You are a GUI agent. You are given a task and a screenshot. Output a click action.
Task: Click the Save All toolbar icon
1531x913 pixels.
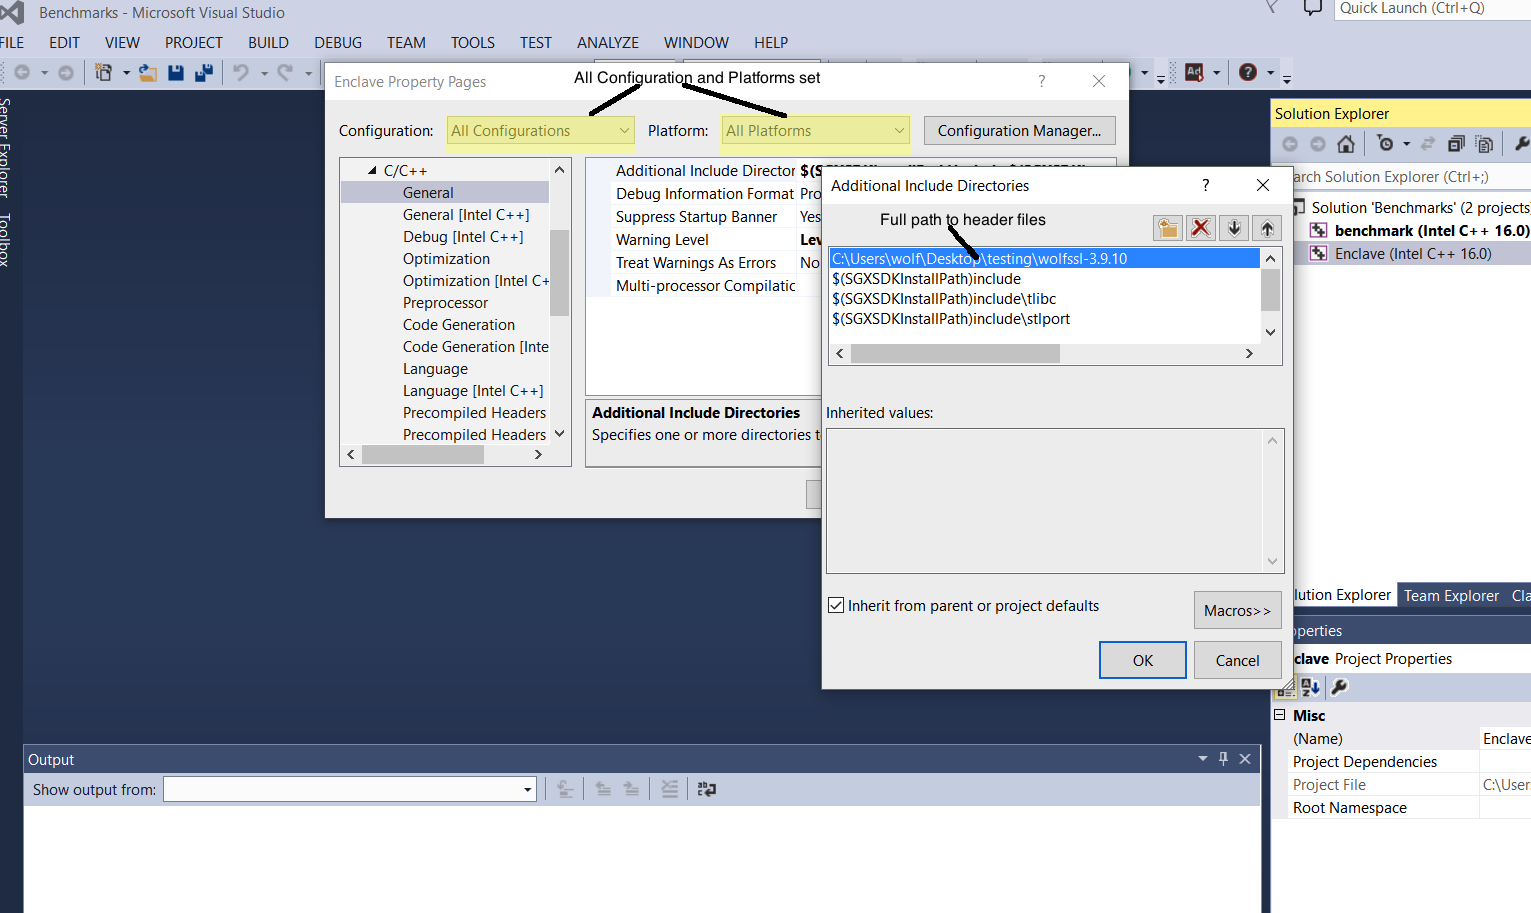coord(204,72)
